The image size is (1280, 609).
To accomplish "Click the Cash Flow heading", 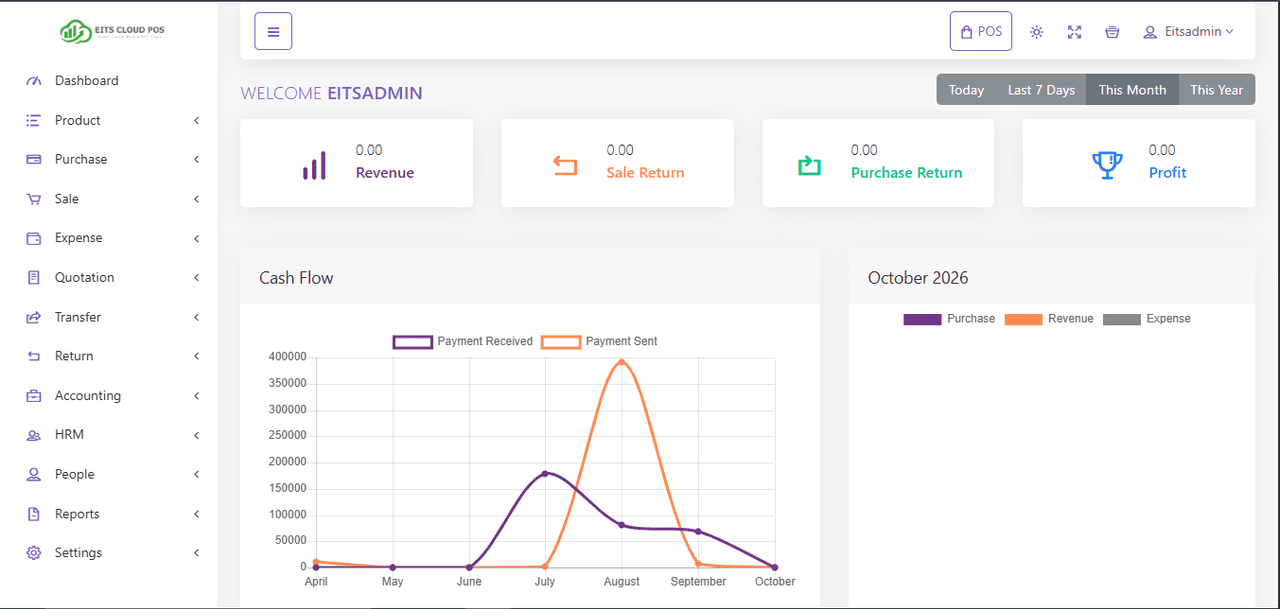I will pos(296,278).
